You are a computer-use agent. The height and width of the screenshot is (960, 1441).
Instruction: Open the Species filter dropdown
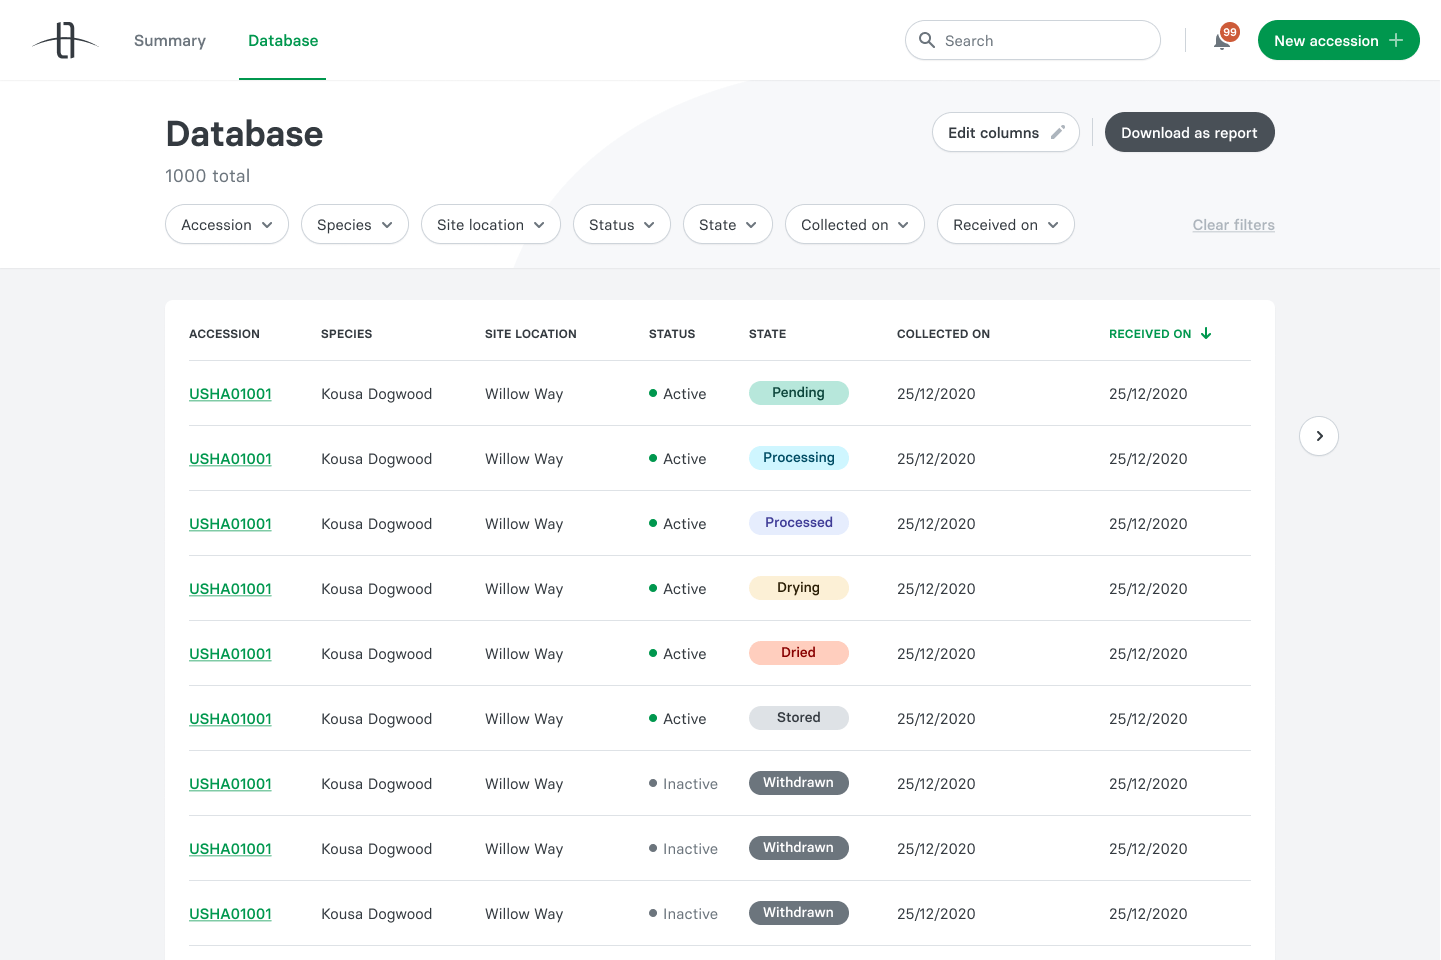354,225
